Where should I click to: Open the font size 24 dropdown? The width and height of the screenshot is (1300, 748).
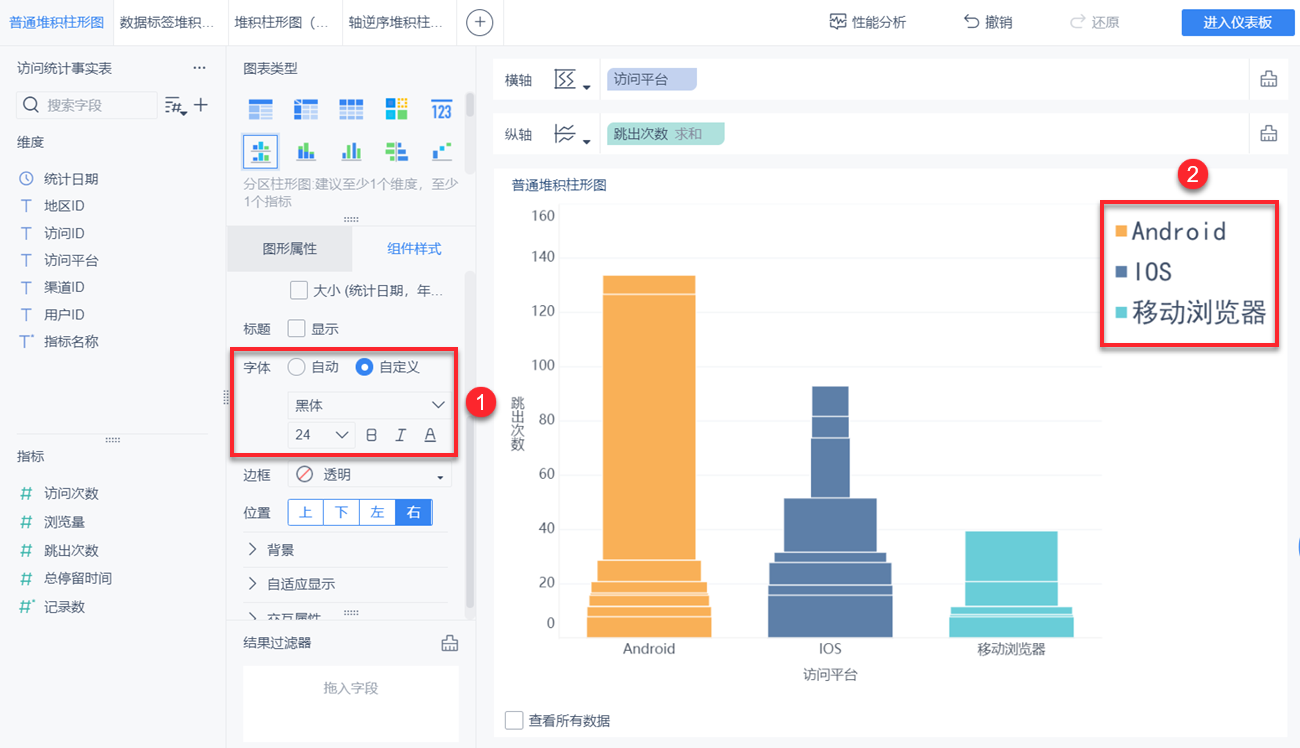(321, 435)
